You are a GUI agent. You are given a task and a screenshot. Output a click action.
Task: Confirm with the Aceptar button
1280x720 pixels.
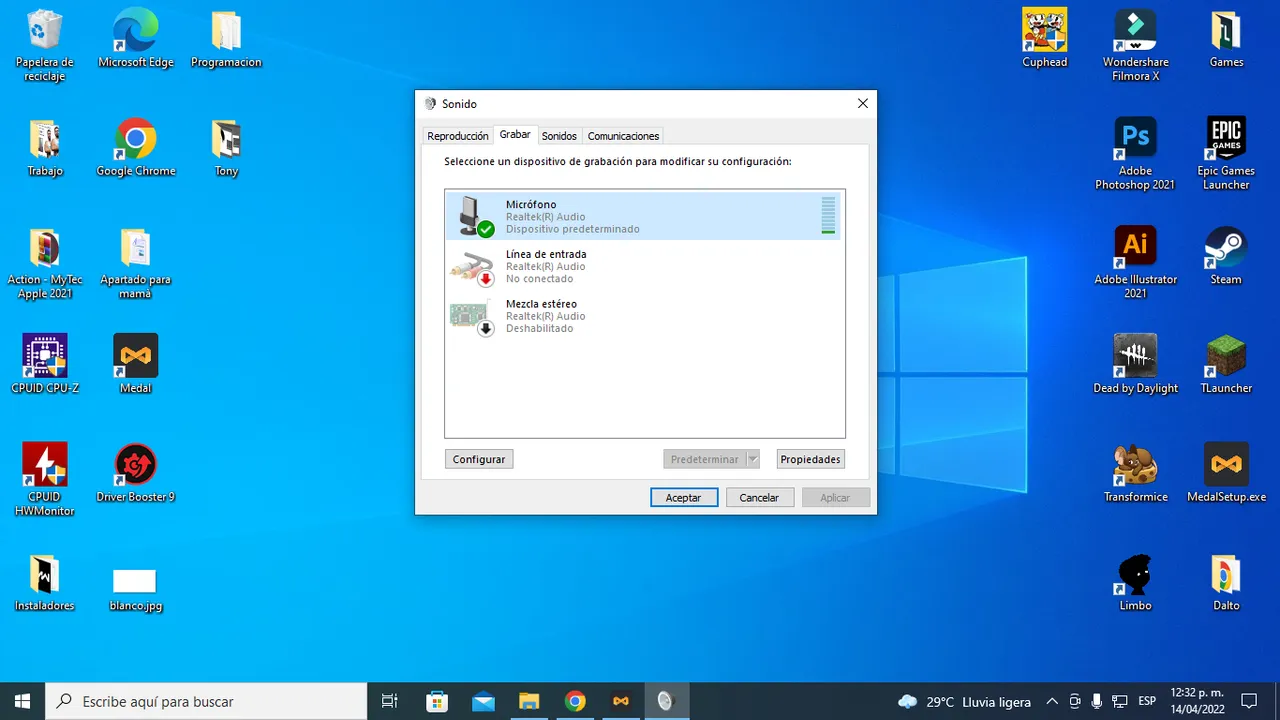click(684, 497)
